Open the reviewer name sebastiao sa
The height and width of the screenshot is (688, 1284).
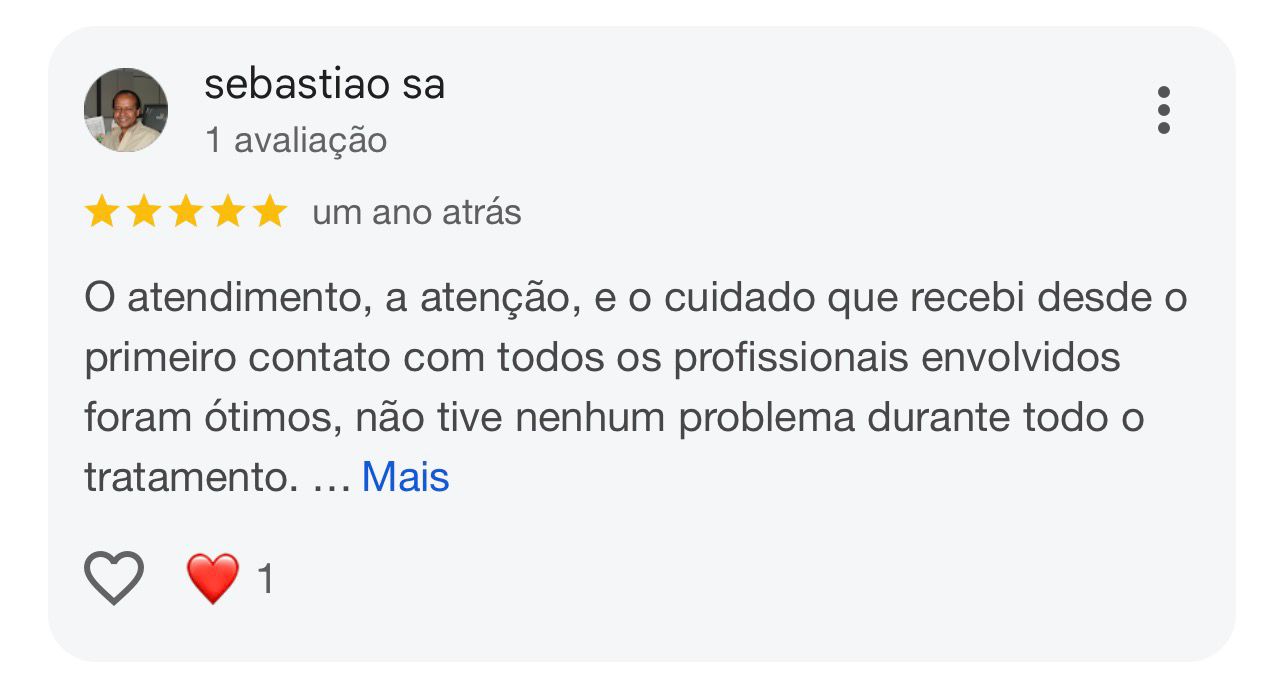pyautogui.click(x=324, y=85)
